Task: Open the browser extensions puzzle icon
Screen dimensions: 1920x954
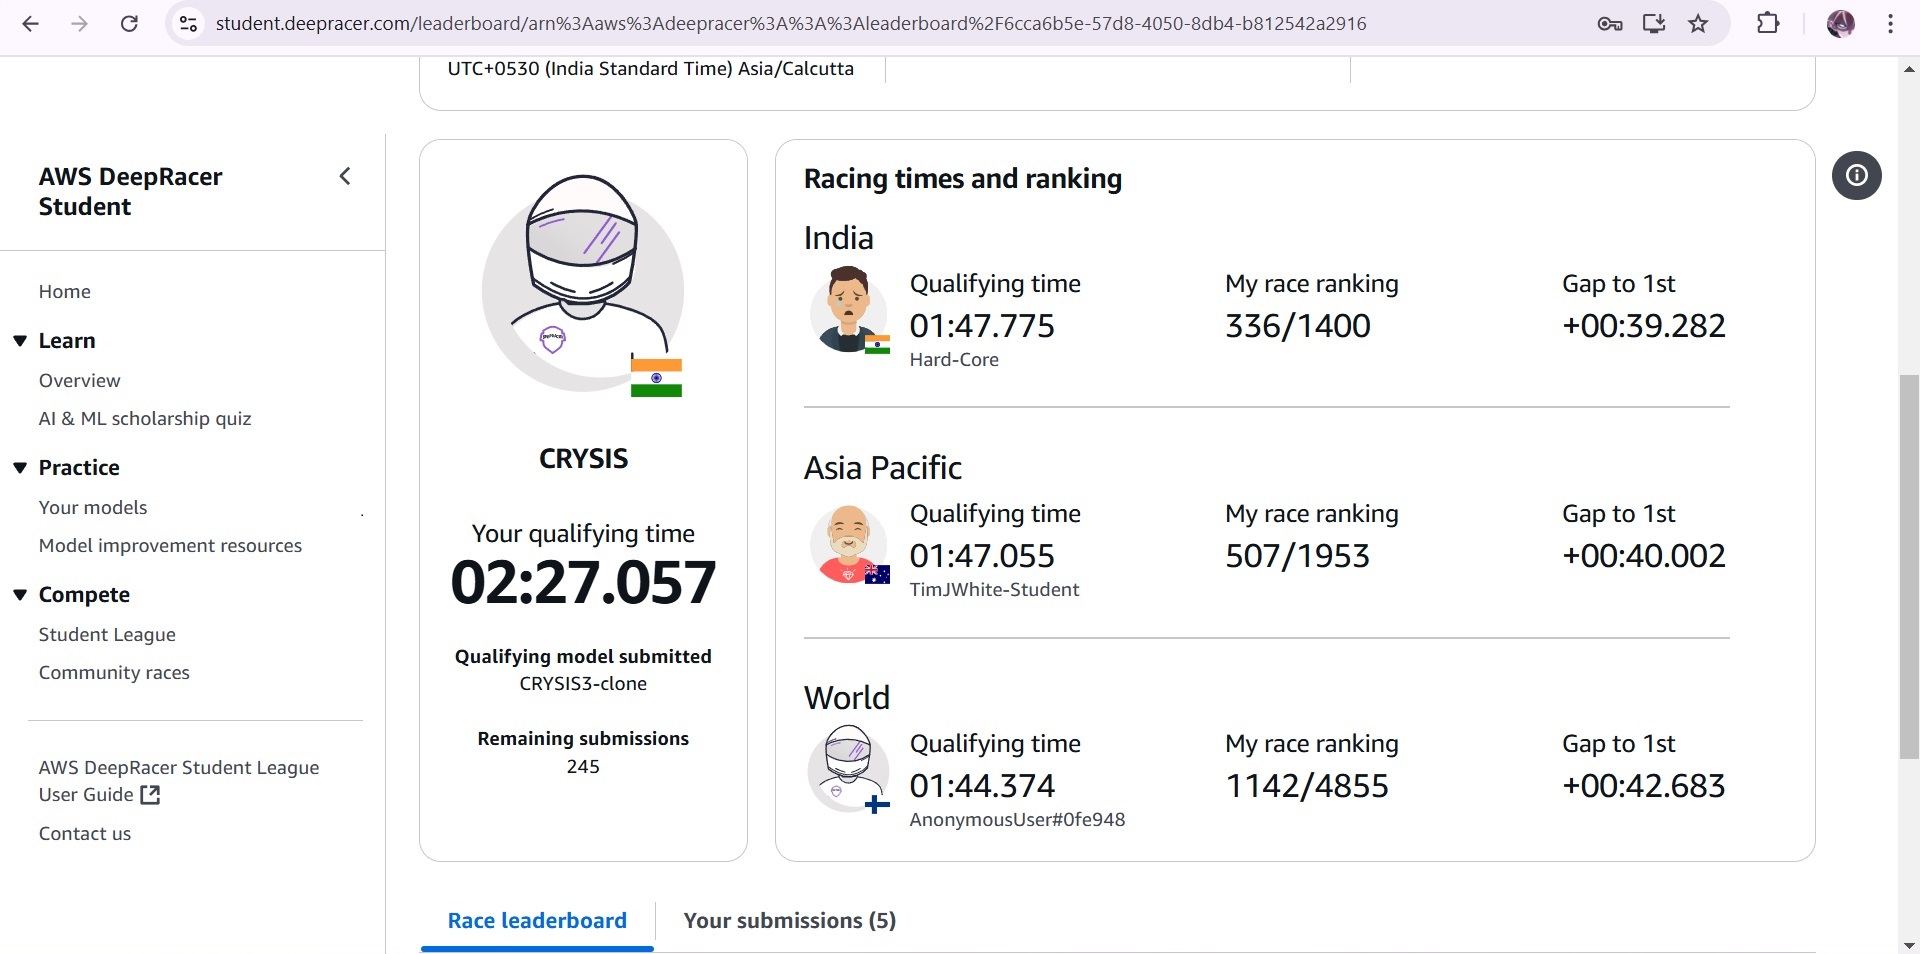Action: coord(1768,24)
